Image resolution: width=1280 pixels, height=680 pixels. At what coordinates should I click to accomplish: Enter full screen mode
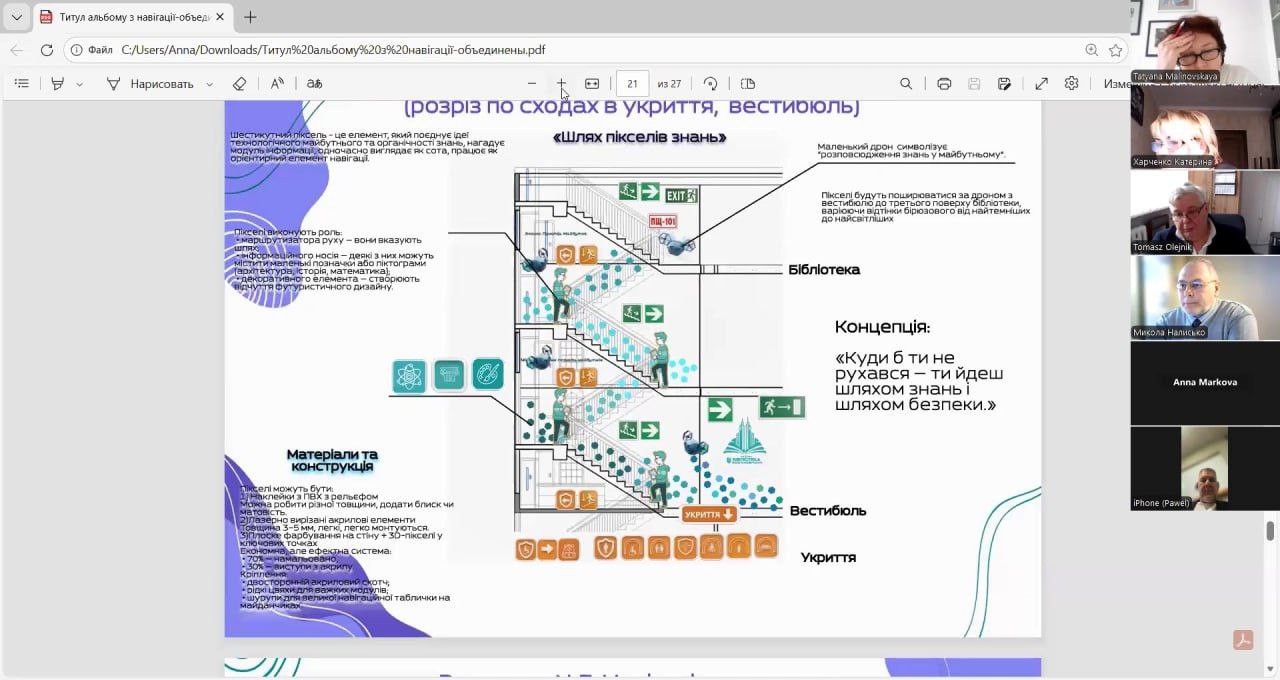click(1041, 84)
